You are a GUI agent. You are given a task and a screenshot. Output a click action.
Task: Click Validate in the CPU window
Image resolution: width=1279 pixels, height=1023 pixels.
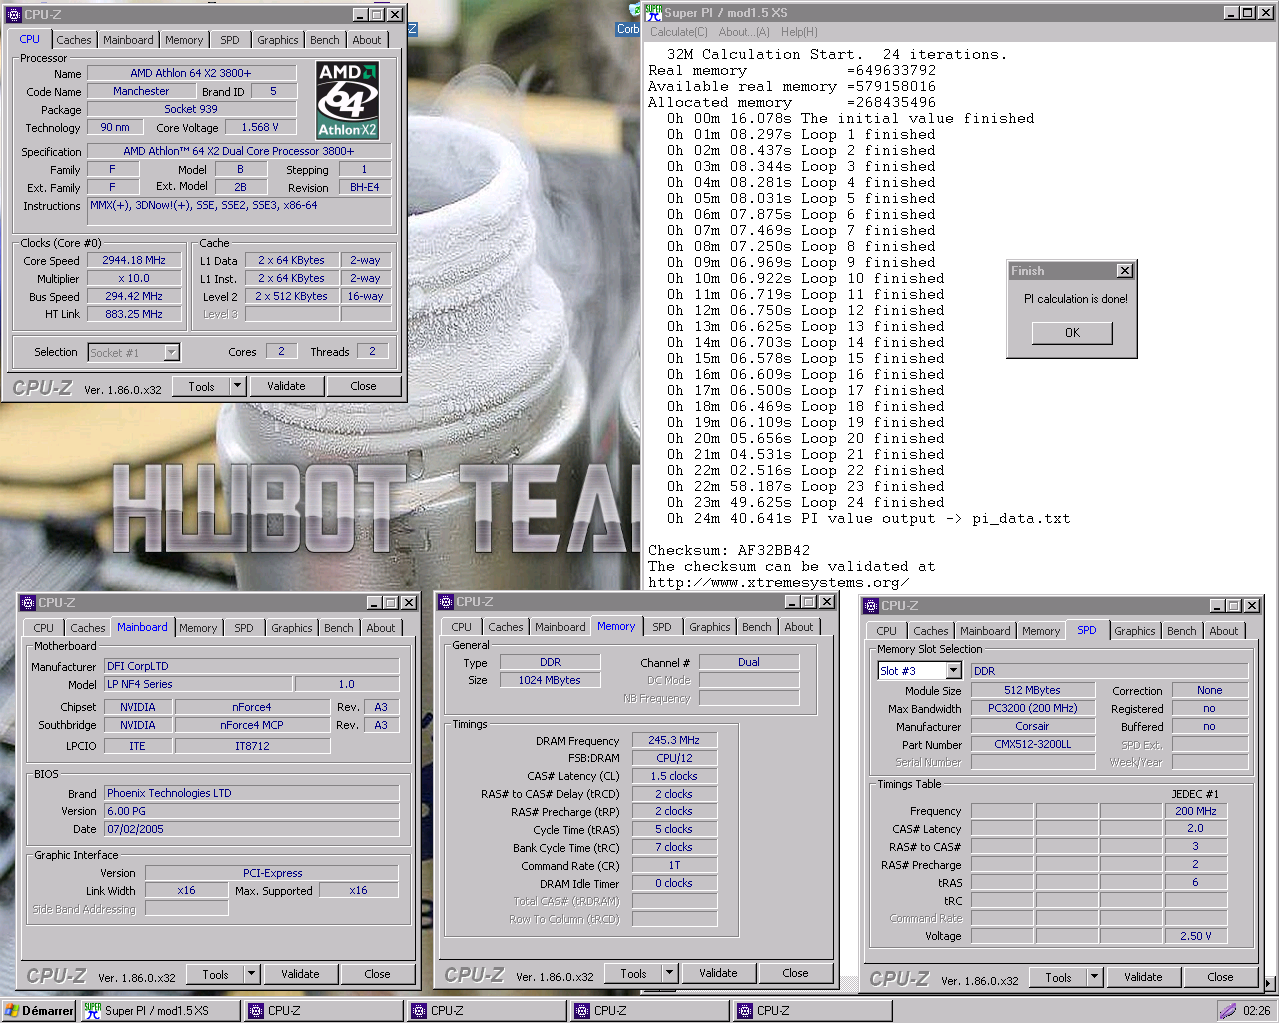(x=286, y=386)
